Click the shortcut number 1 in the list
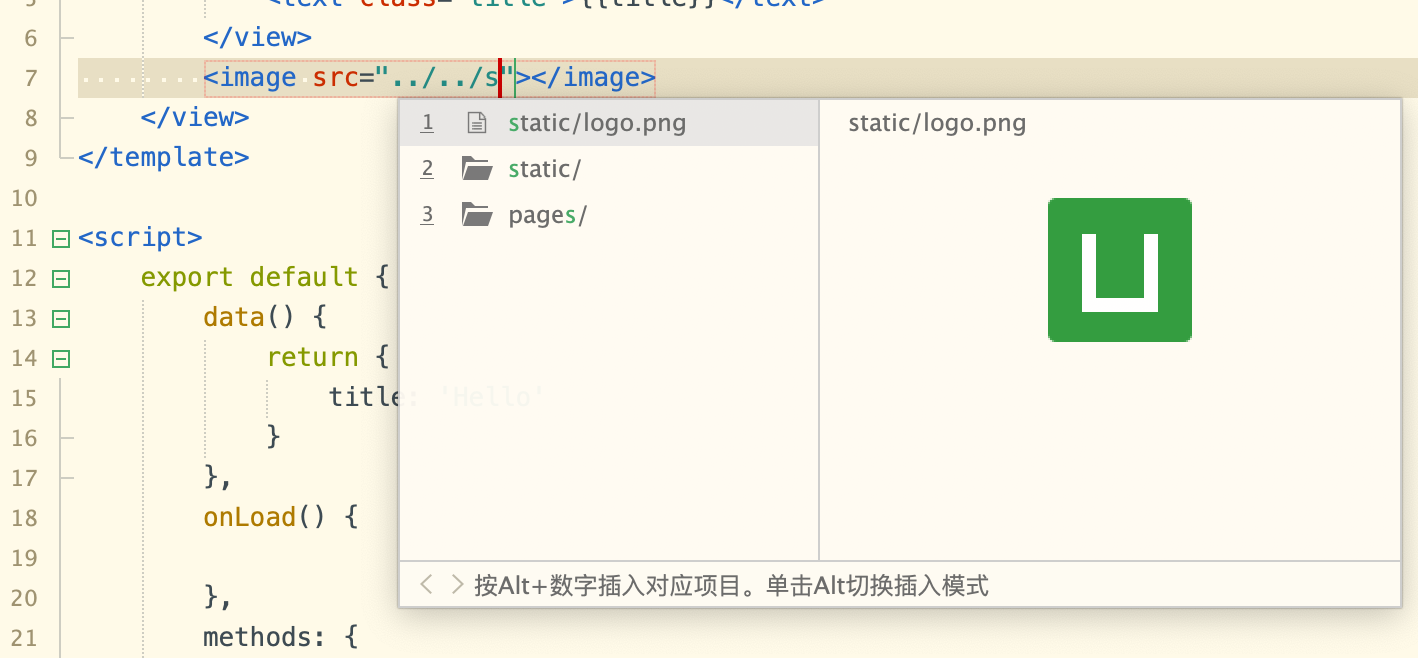This screenshot has width=1418, height=658. pos(428,122)
